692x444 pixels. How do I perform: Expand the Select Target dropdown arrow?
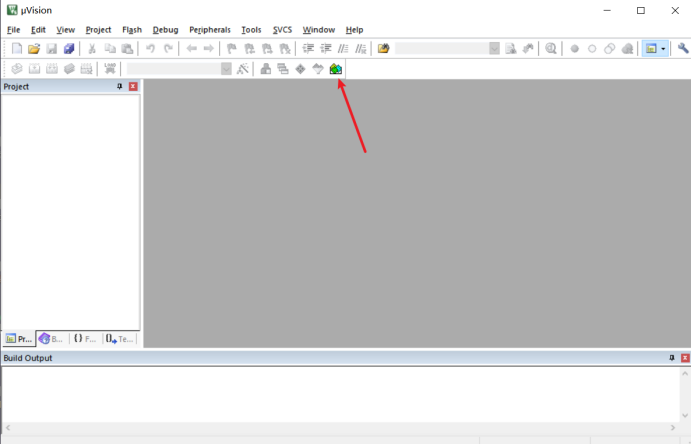(x=226, y=69)
